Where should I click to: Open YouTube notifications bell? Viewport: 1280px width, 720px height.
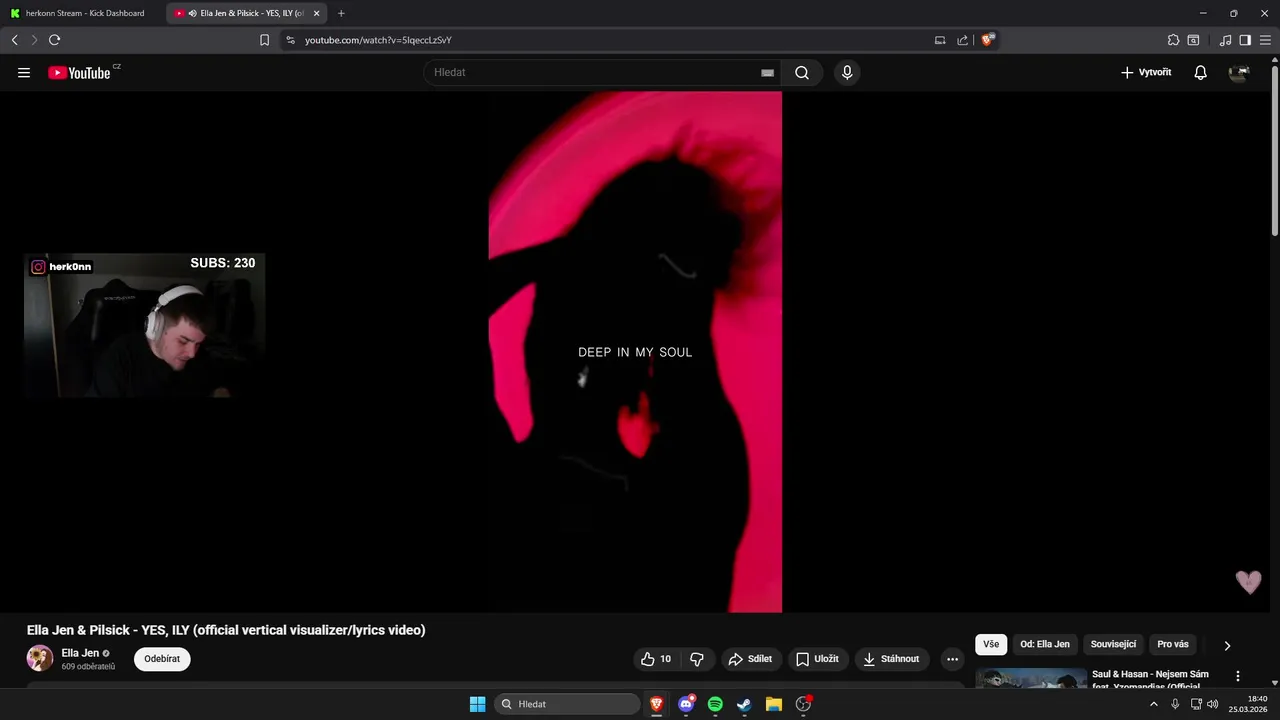[x=1201, y=73]
